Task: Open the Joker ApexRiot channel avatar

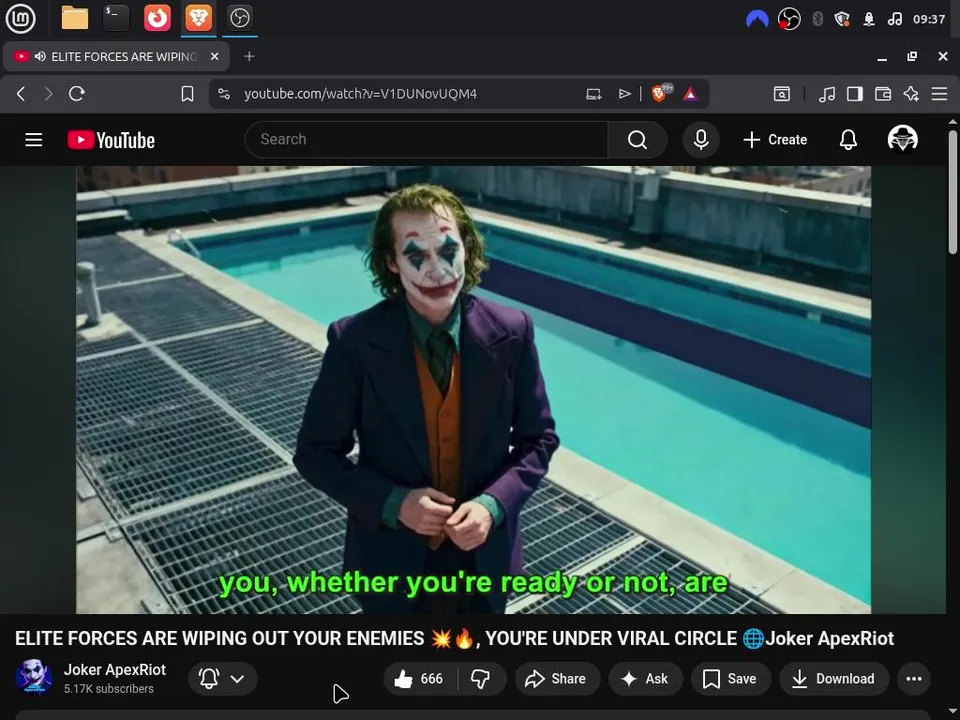Action: point(34,677)
